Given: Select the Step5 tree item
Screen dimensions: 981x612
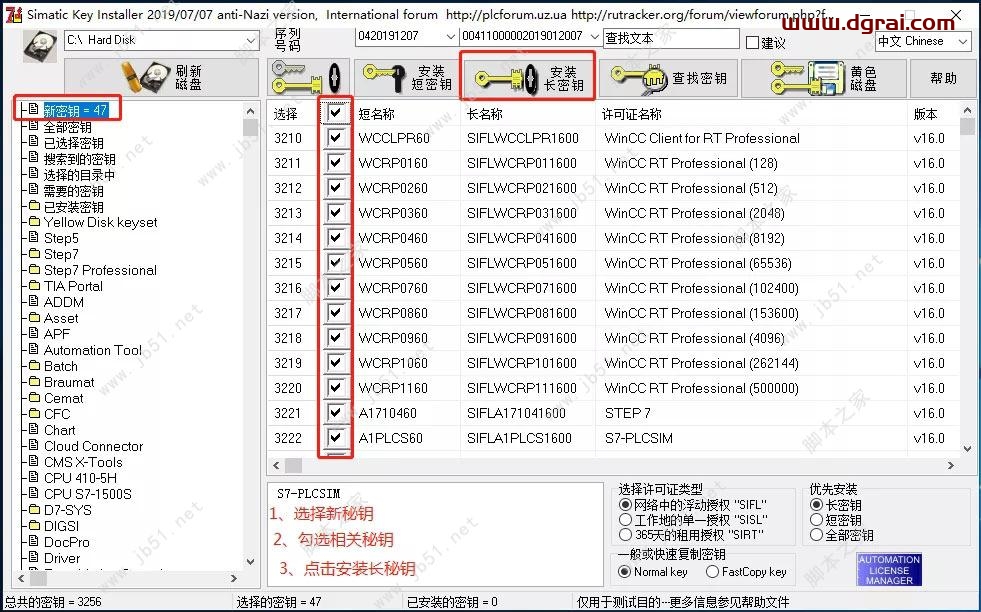Looking at the screenshot, I should (61, 238).
